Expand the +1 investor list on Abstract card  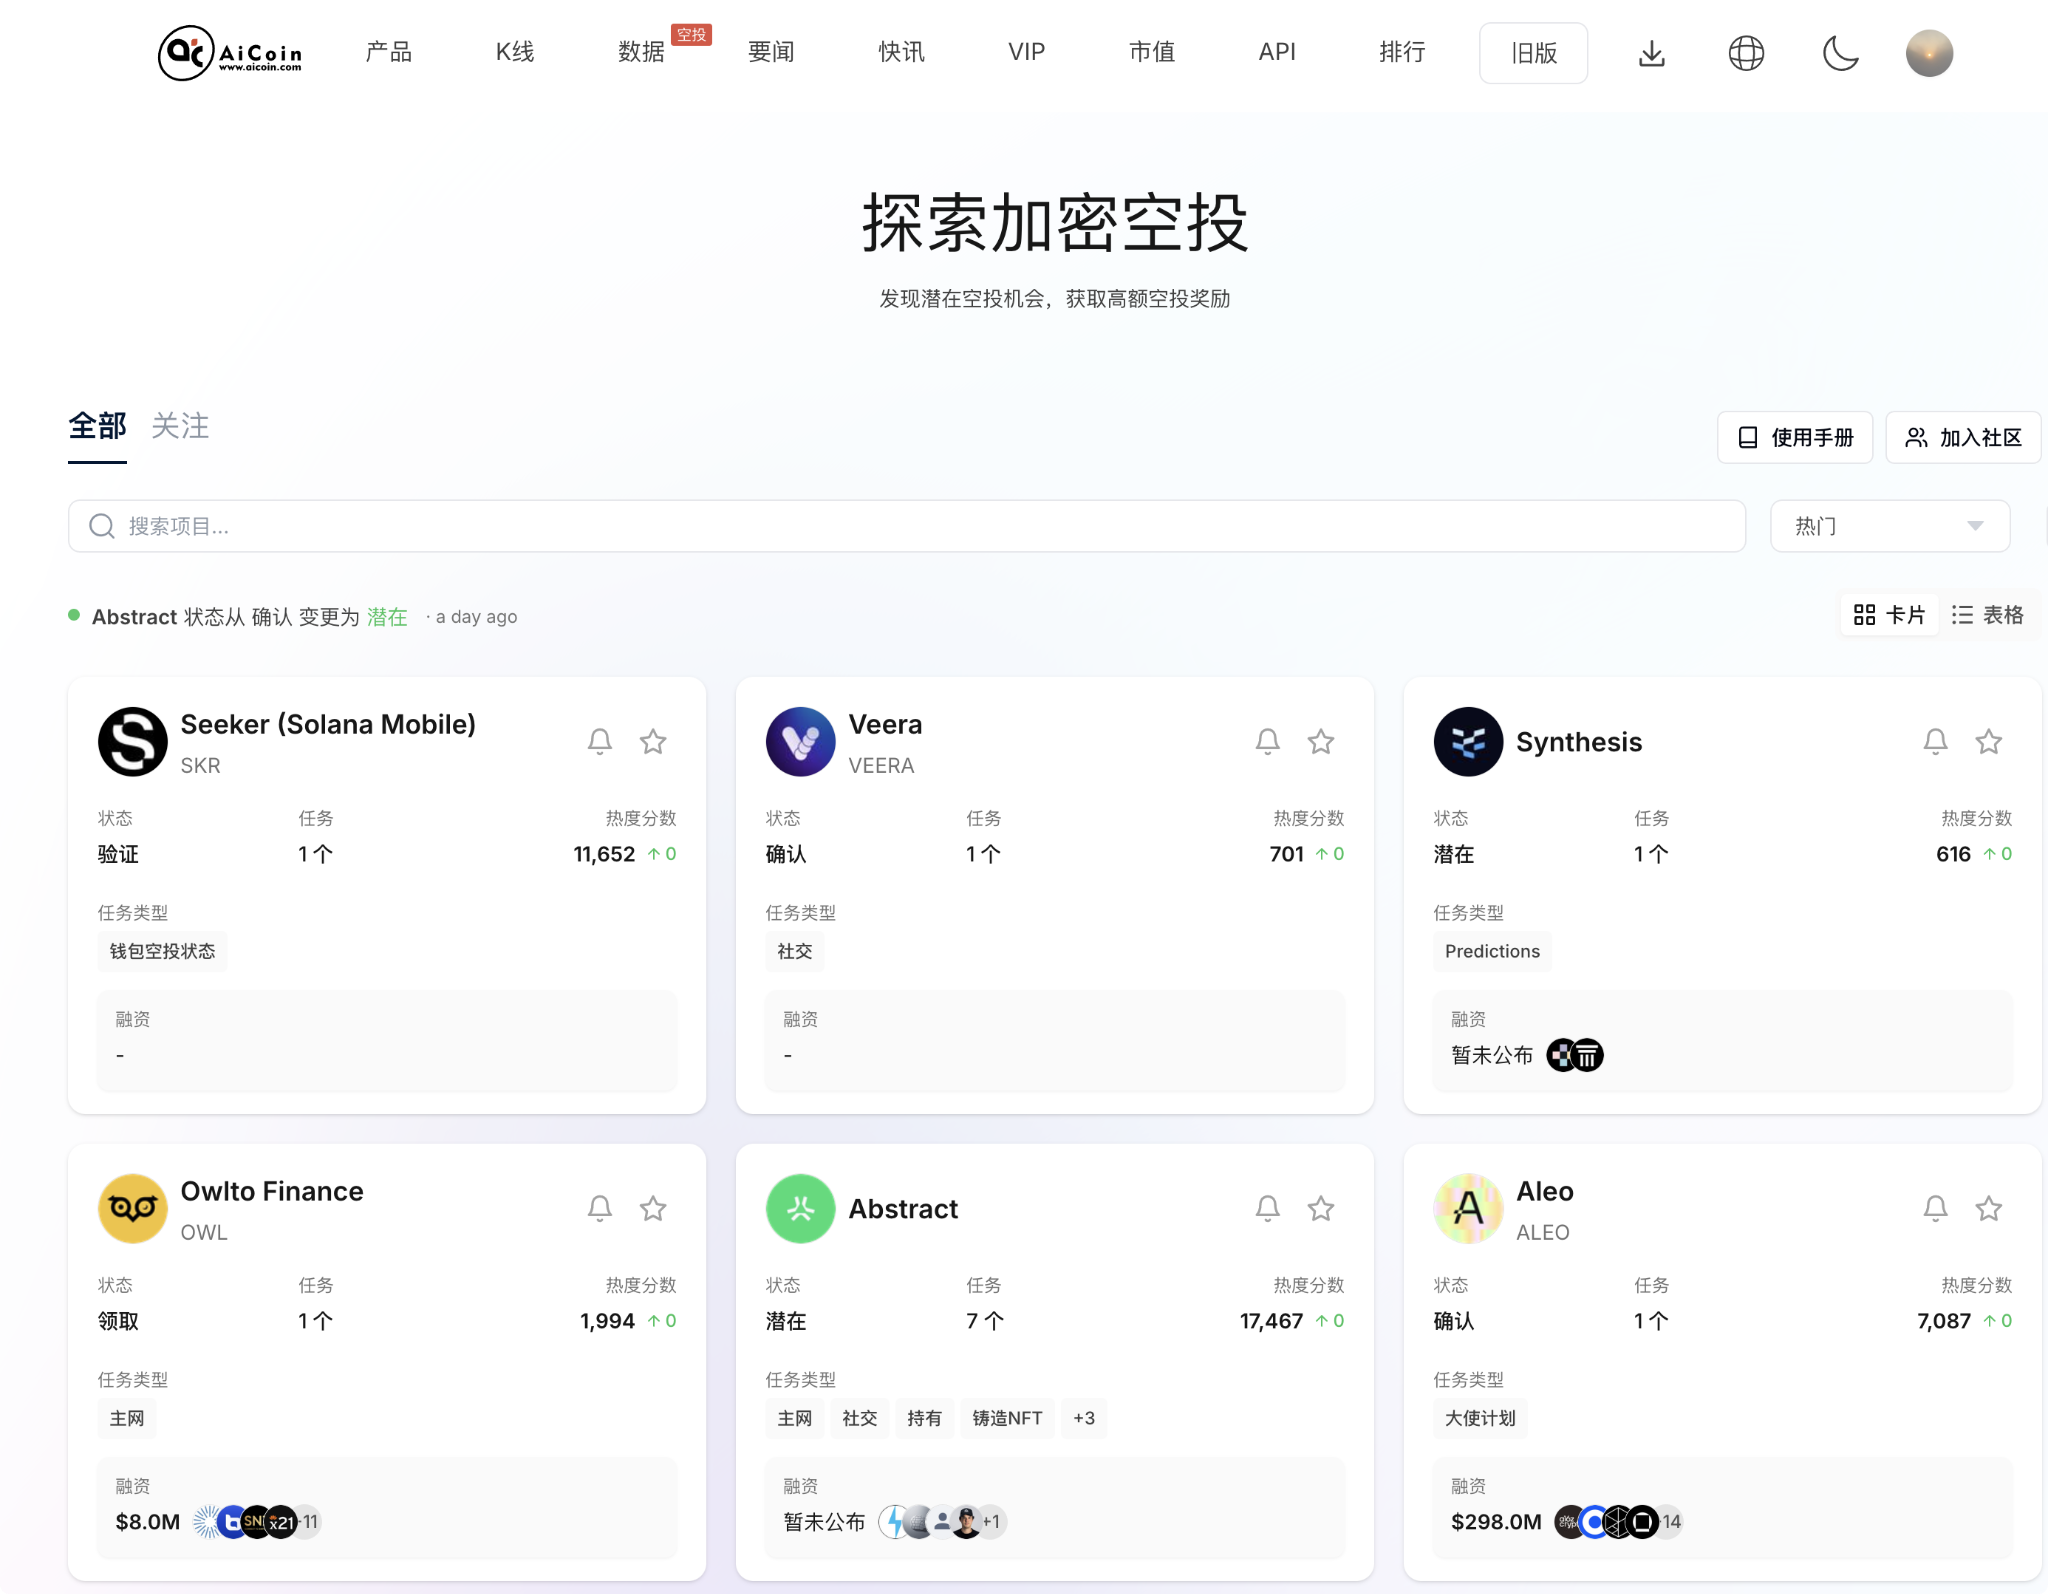point(991,1521)
